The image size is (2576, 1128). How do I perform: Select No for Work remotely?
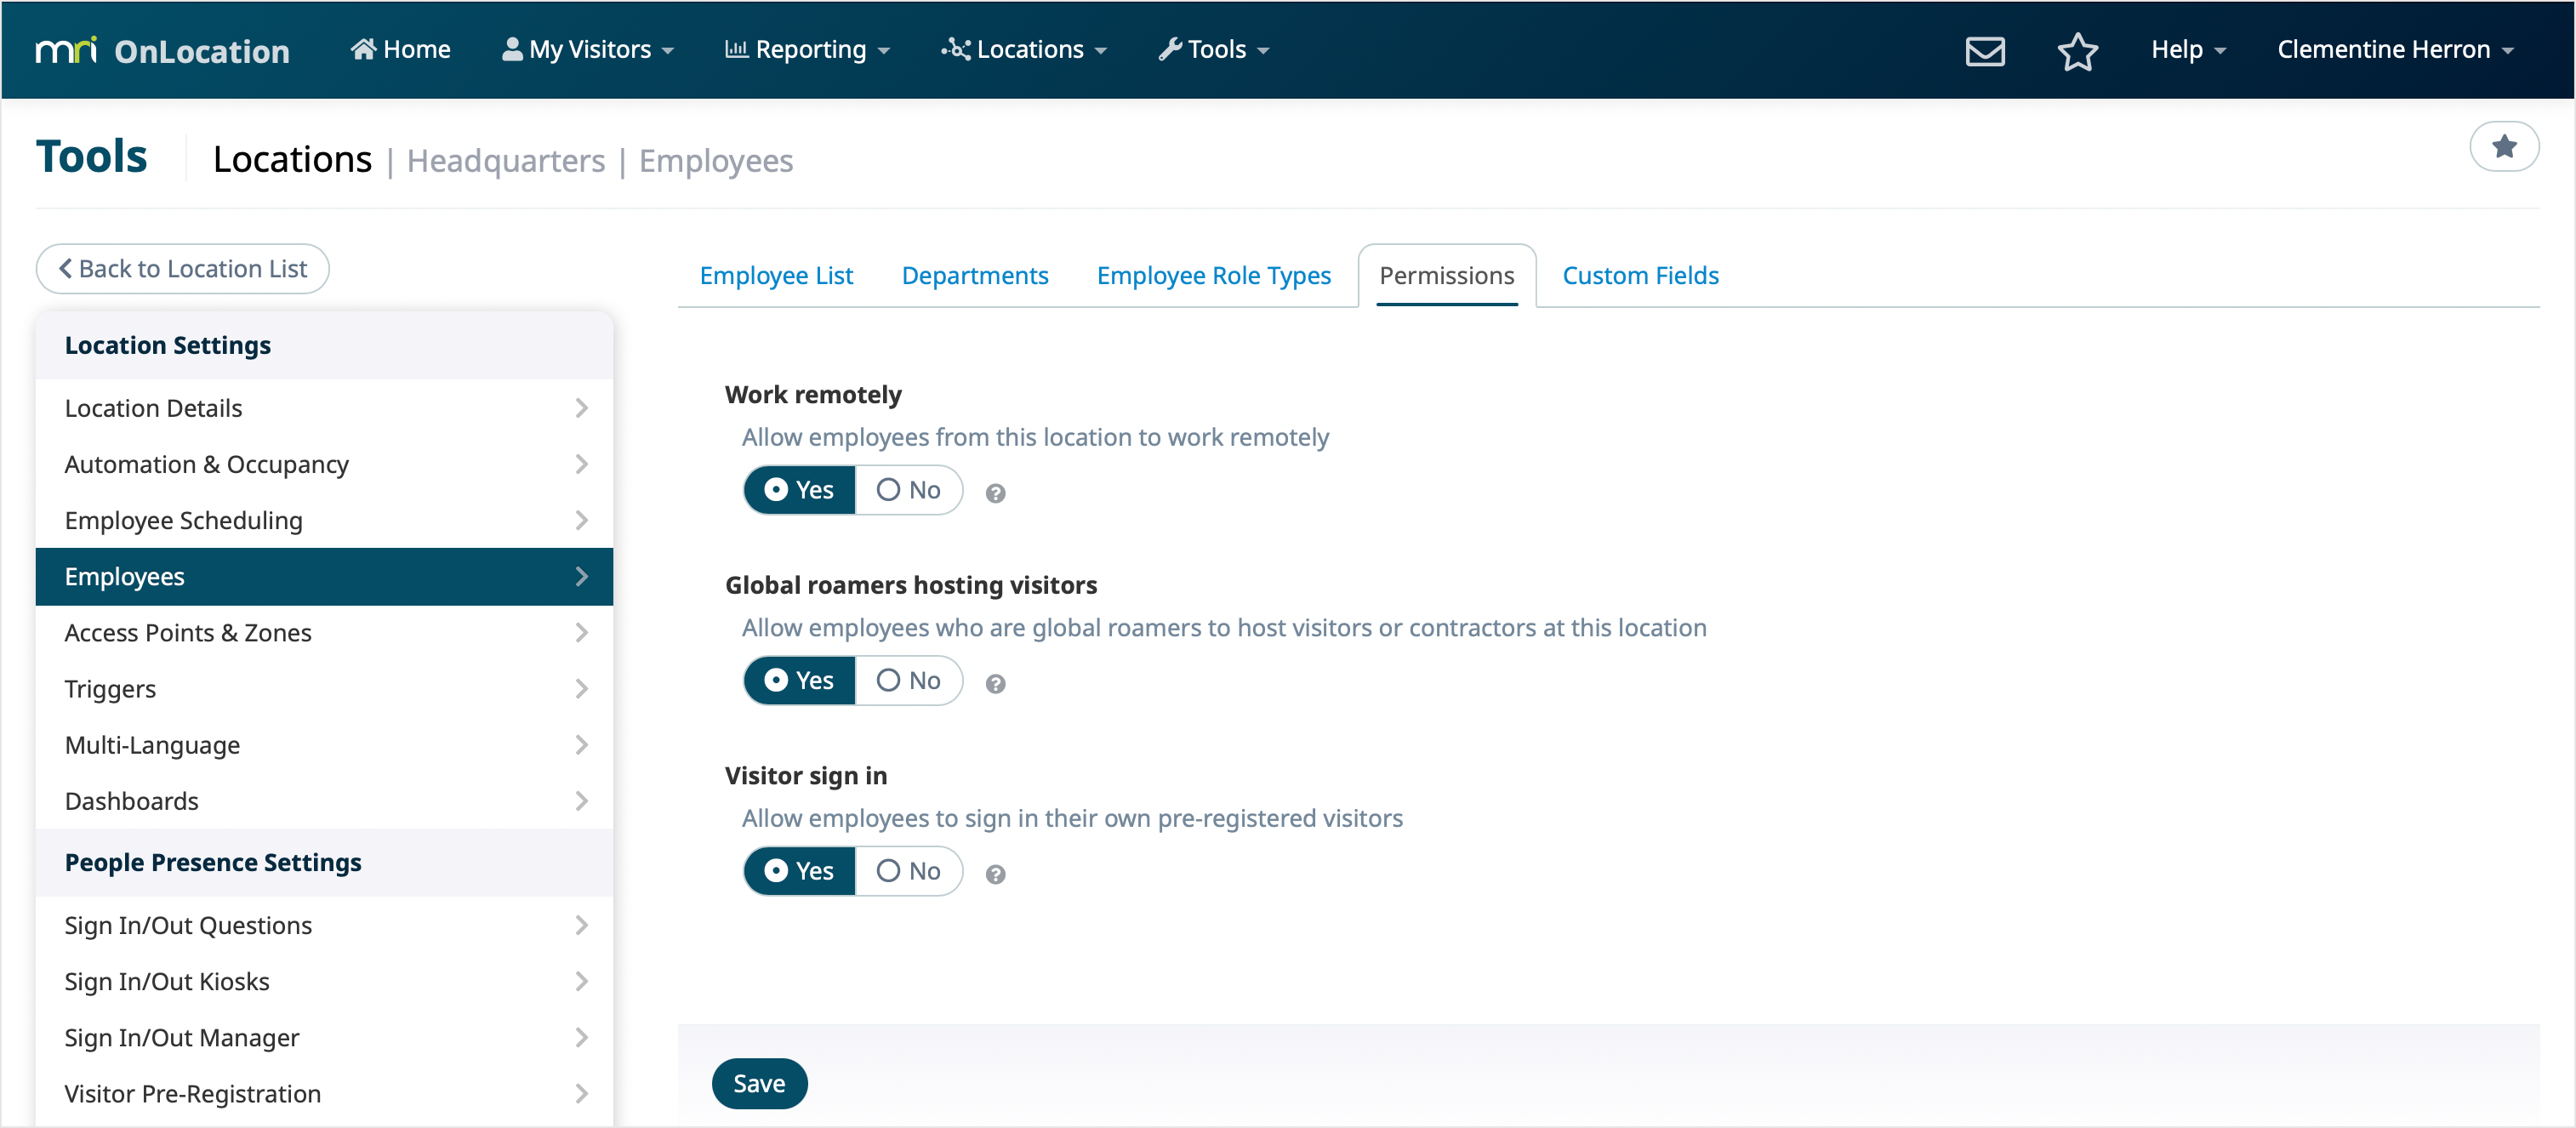(x=908, y=490)
